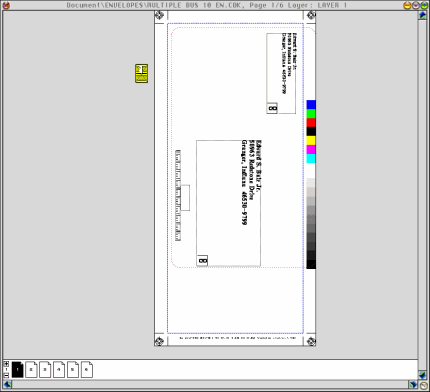The width and height of the screenshot is (430, 392).
Task: Click the window title bar text
Action: (207, 5)
